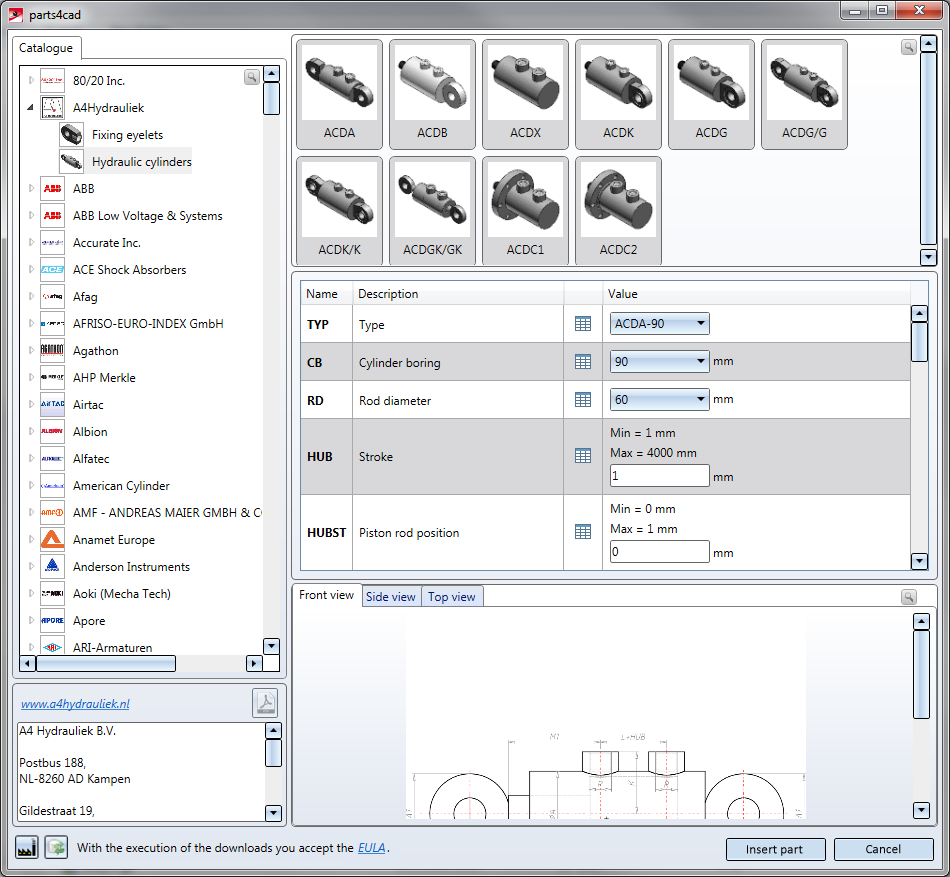Click the factory icon in the bottom bar
950x877 pixels.
coord(27,847)
